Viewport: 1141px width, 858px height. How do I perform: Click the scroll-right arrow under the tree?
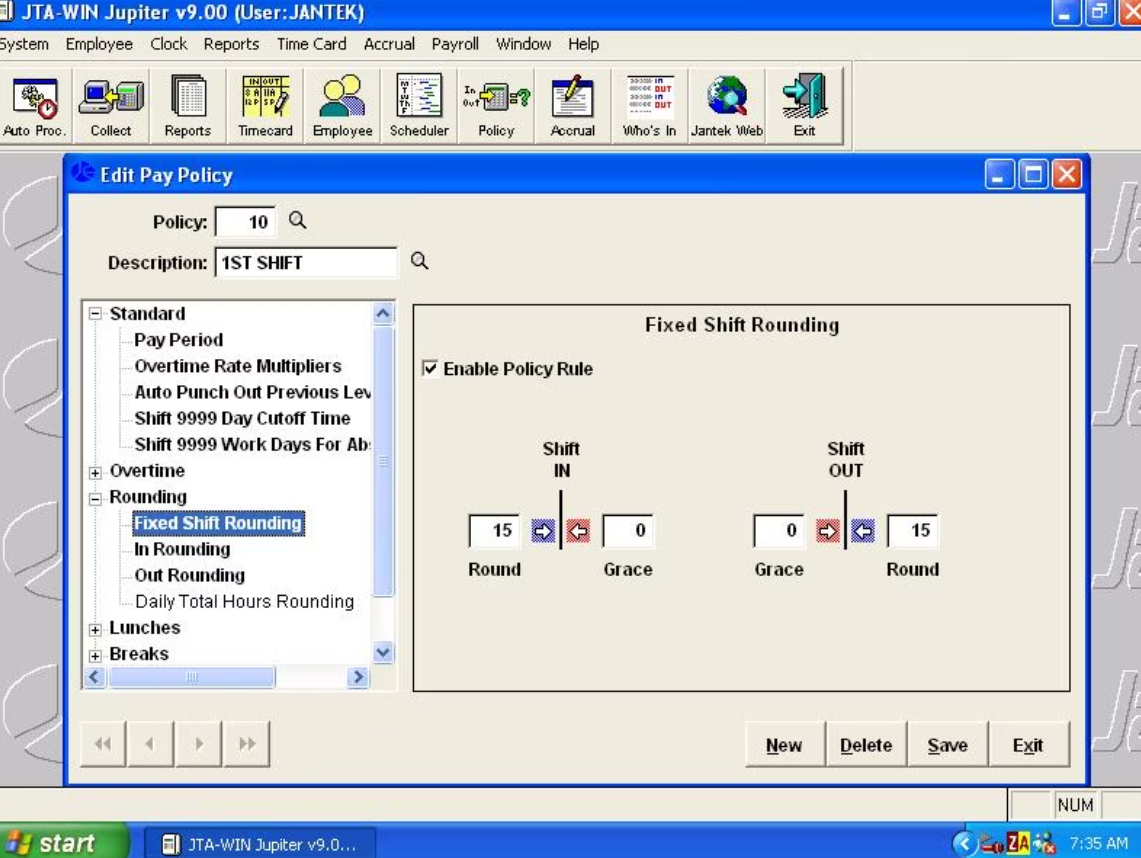[x=358, y=677]
